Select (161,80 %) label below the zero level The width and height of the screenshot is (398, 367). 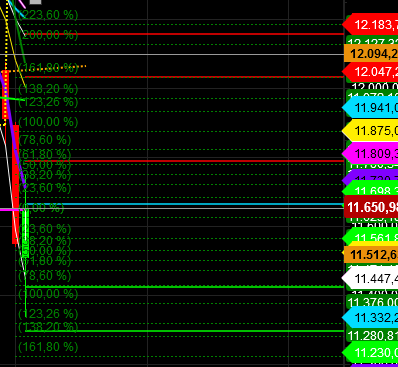click(48, 347)
